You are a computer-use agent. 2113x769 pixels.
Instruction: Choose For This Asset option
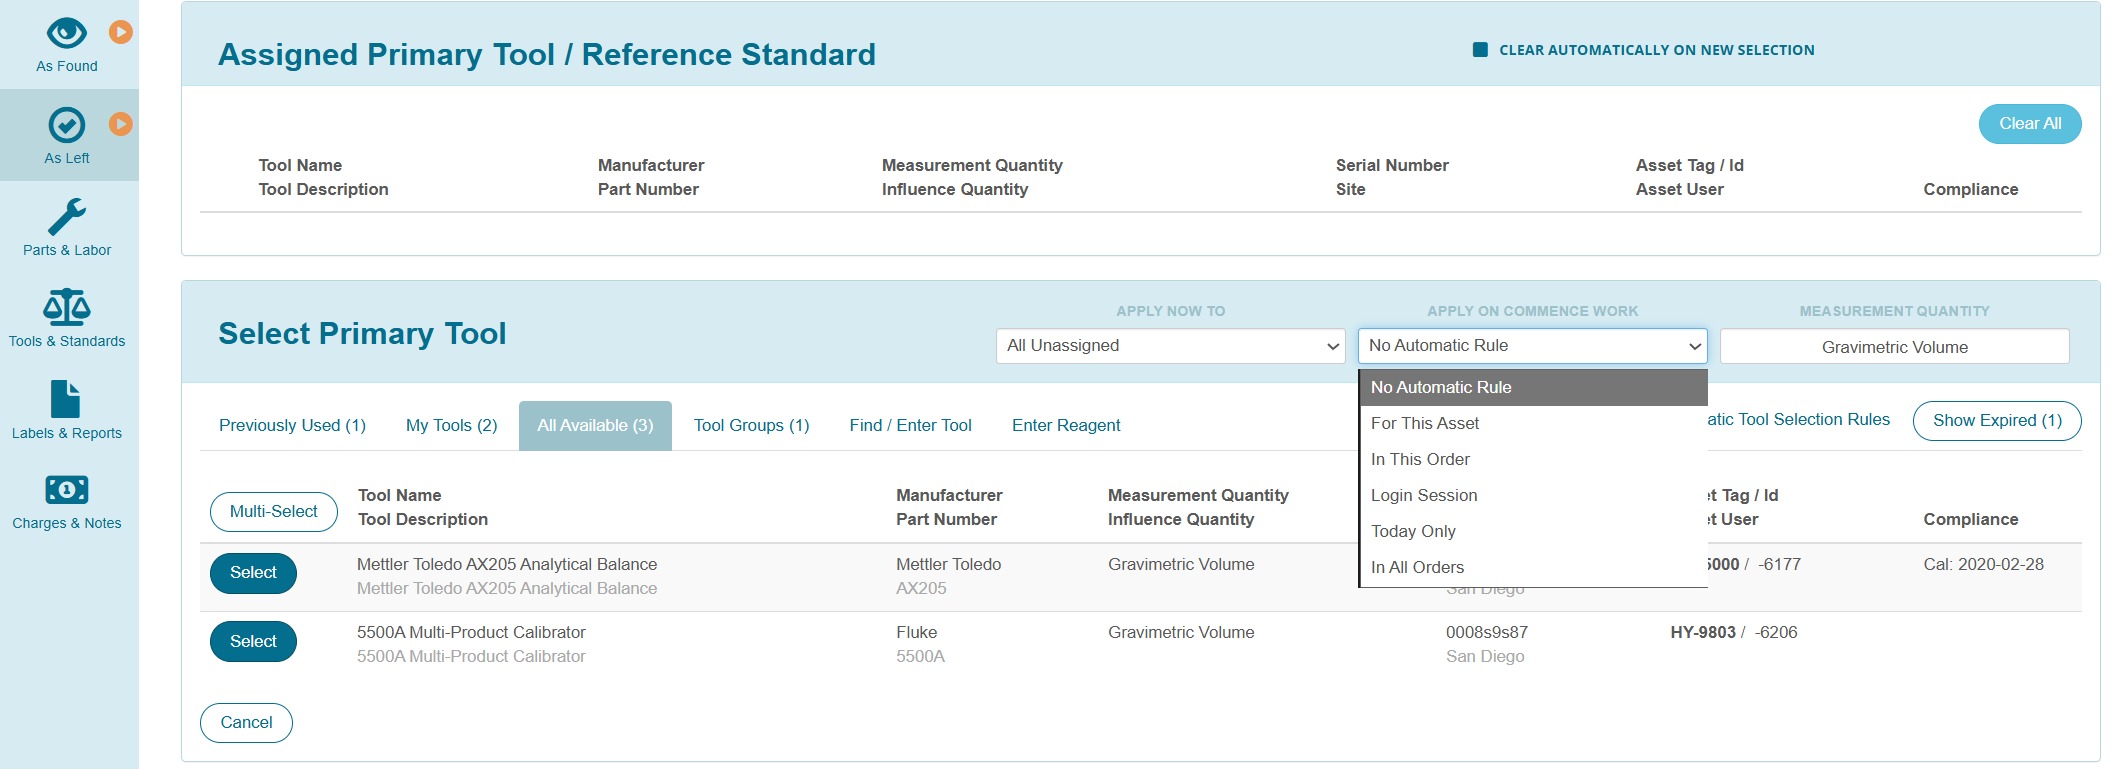point(1533,423)
